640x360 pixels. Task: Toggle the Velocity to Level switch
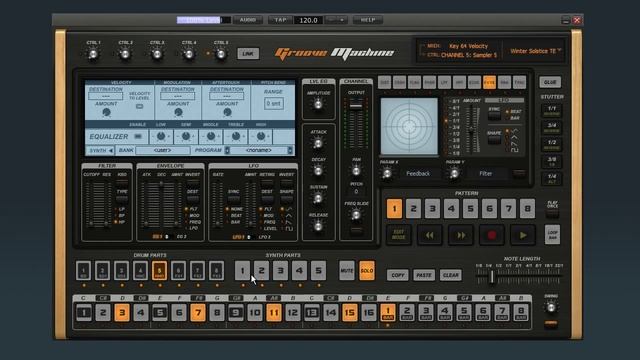(x=139, y=107)
